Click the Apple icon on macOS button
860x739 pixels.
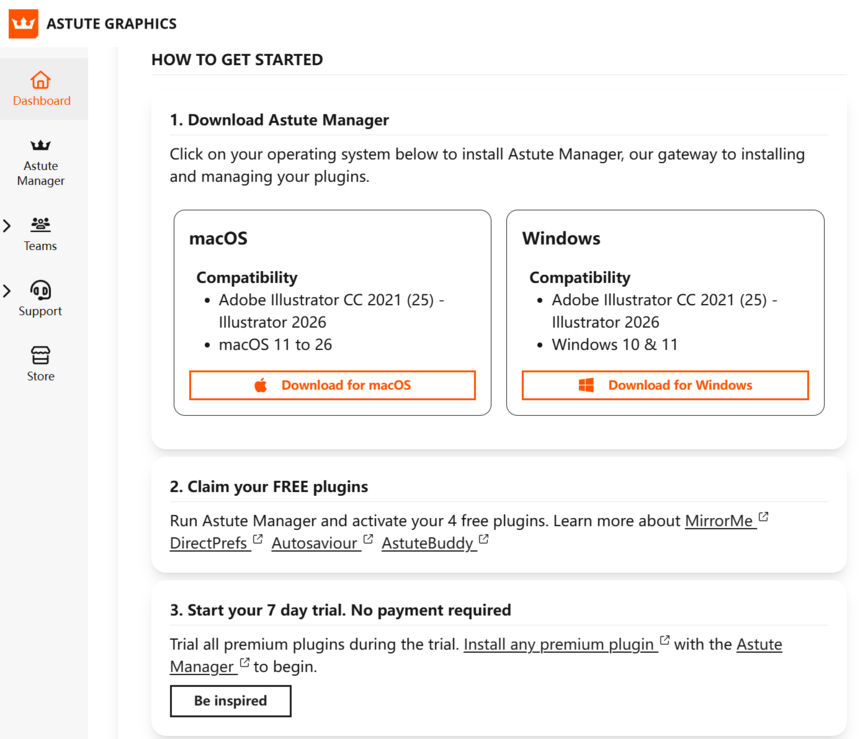[x=261, y=385]
